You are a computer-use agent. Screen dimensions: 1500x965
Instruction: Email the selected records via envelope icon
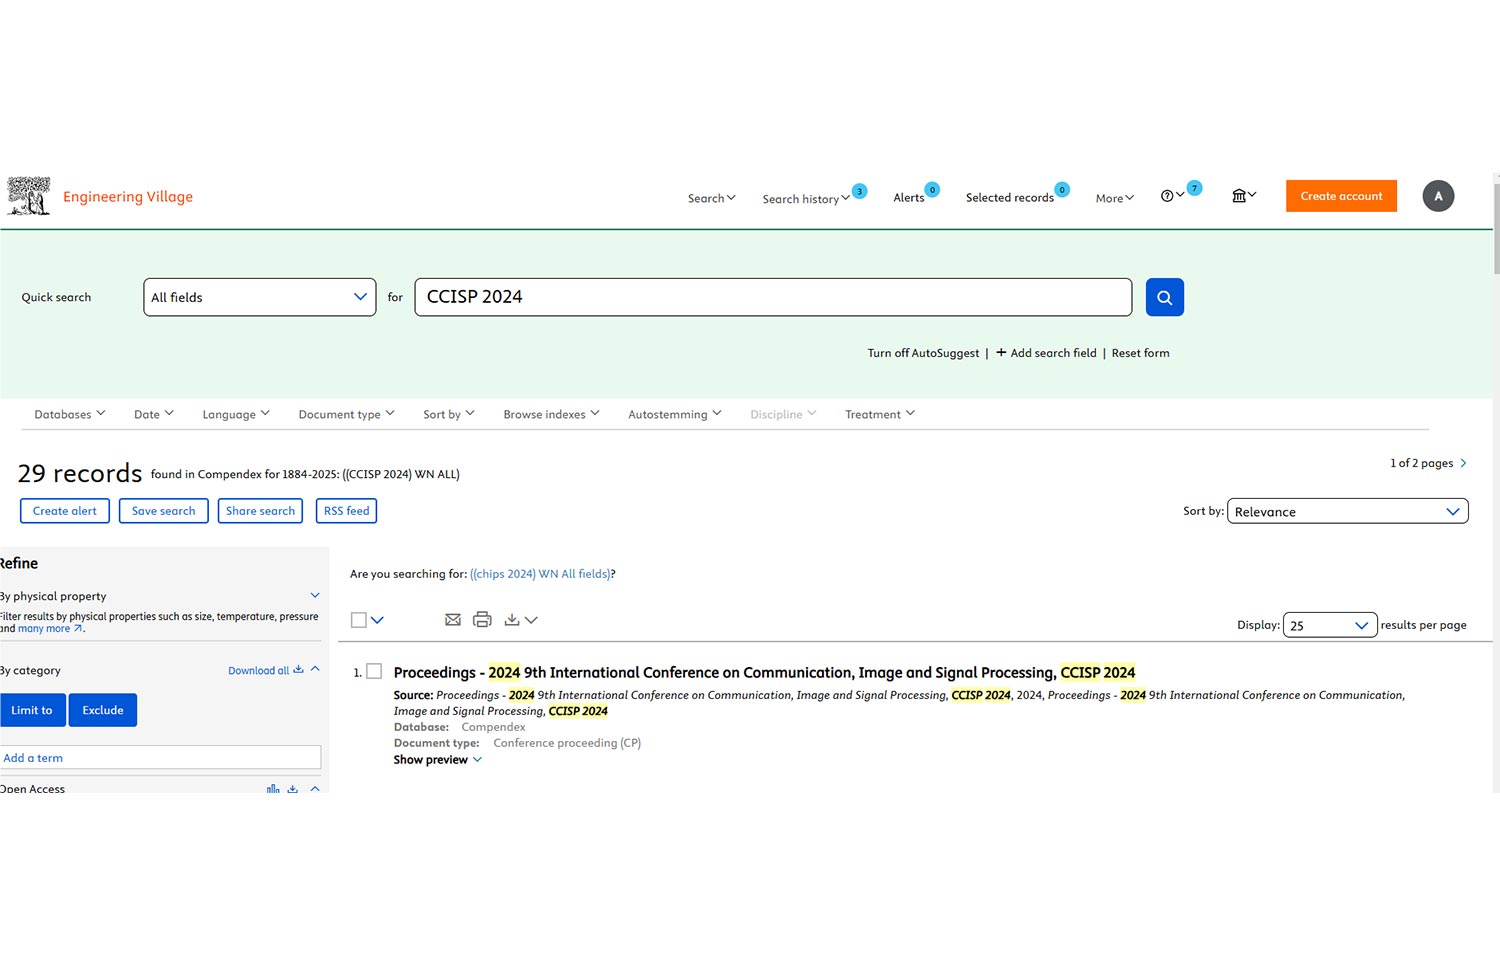453,620
